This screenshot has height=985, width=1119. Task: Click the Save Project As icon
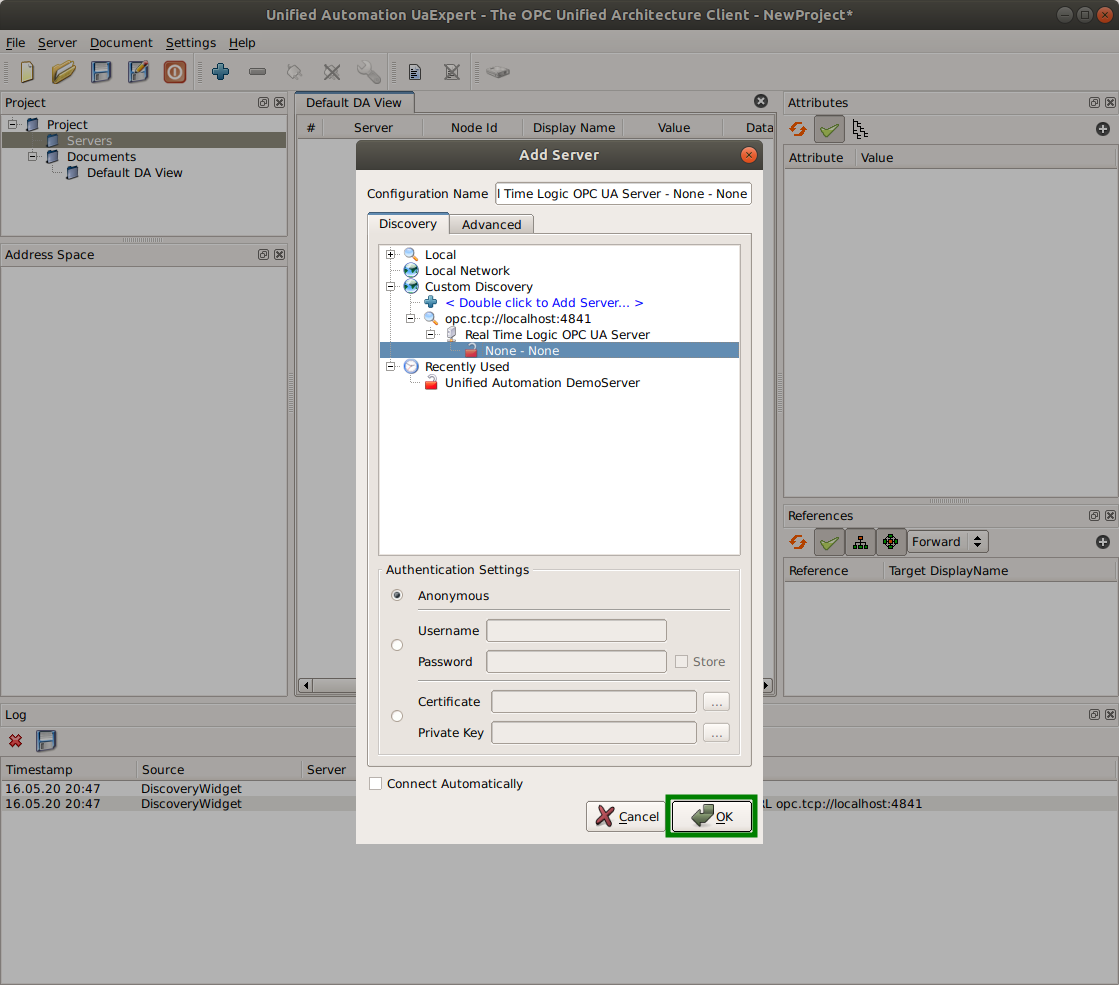coord(138,71)
